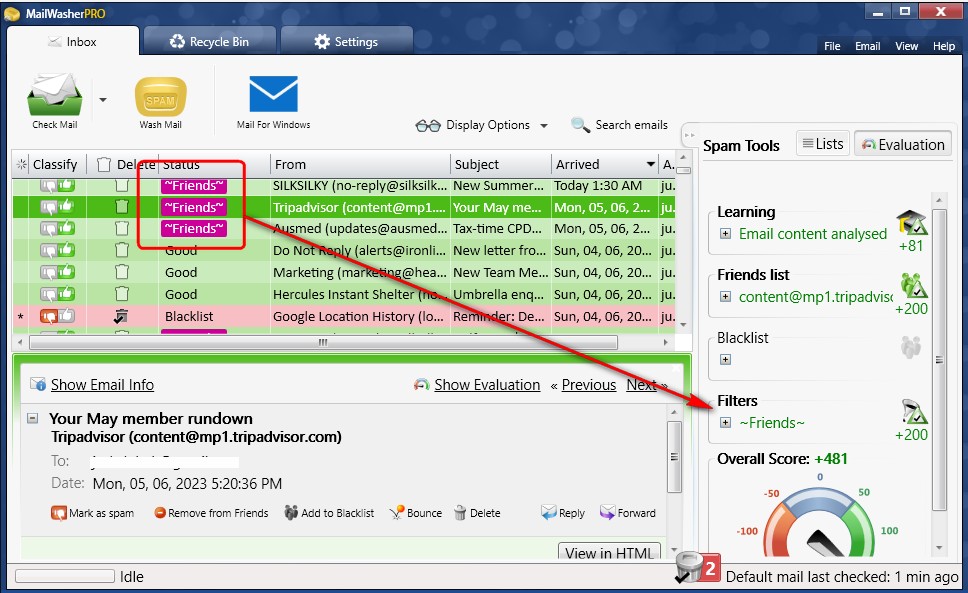The image size is (968, 593).
Task: Click the Wash Mail SPAM icon
Action: point(161,96)
